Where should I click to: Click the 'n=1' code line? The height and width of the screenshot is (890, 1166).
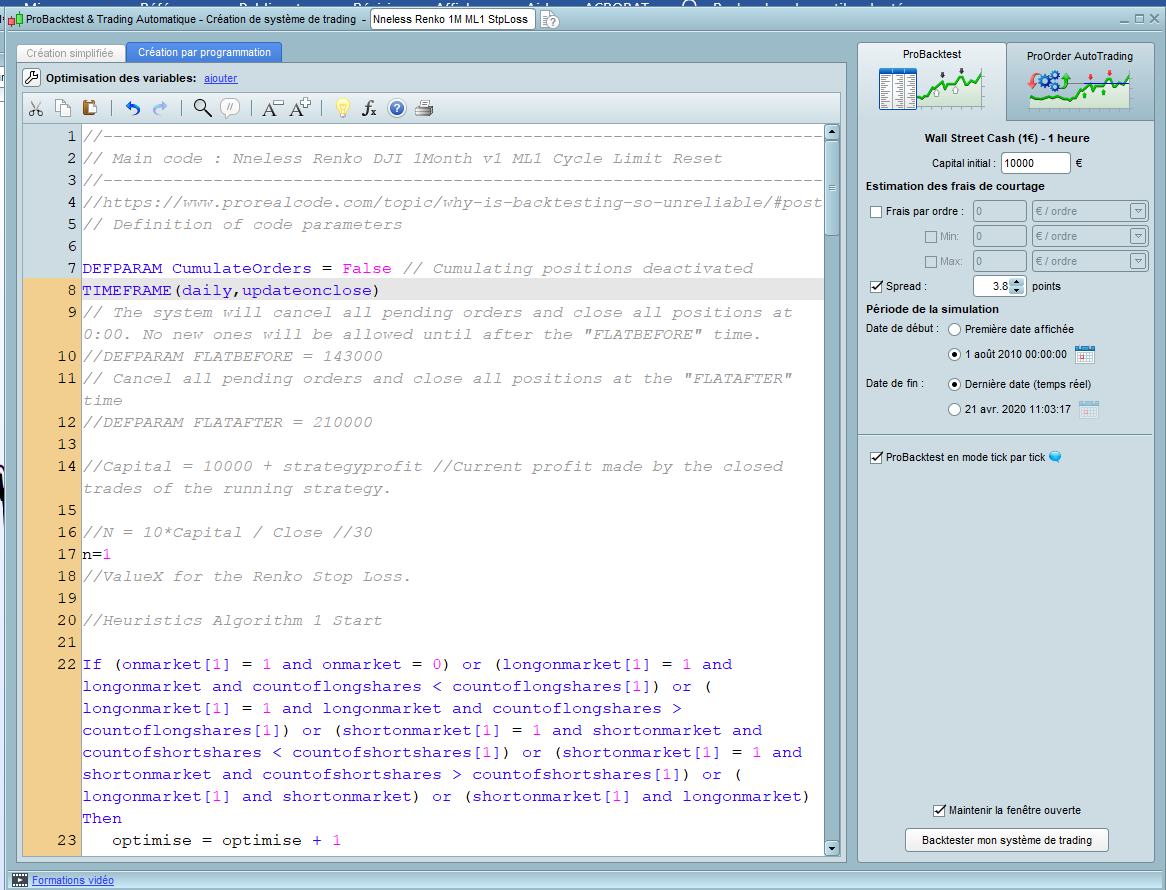(97, 555)
